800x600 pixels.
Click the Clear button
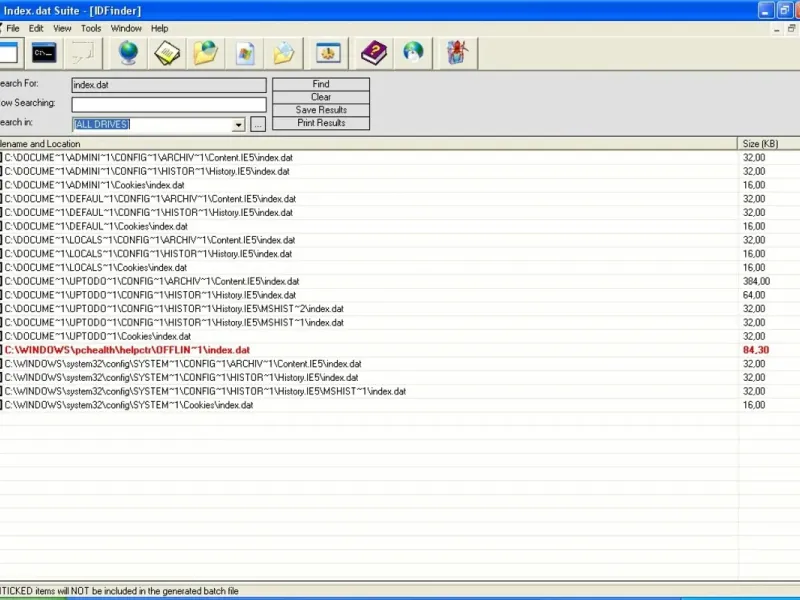[x=321, y=97]
